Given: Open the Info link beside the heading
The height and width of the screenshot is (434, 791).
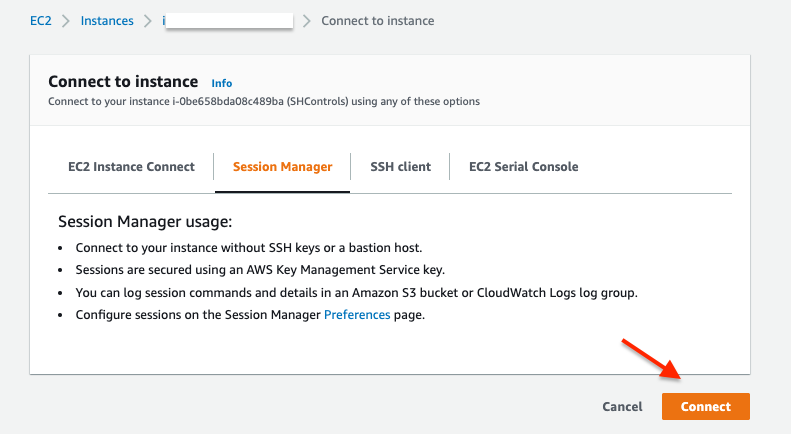Looking at the screenshot, I should coord(221,83).
